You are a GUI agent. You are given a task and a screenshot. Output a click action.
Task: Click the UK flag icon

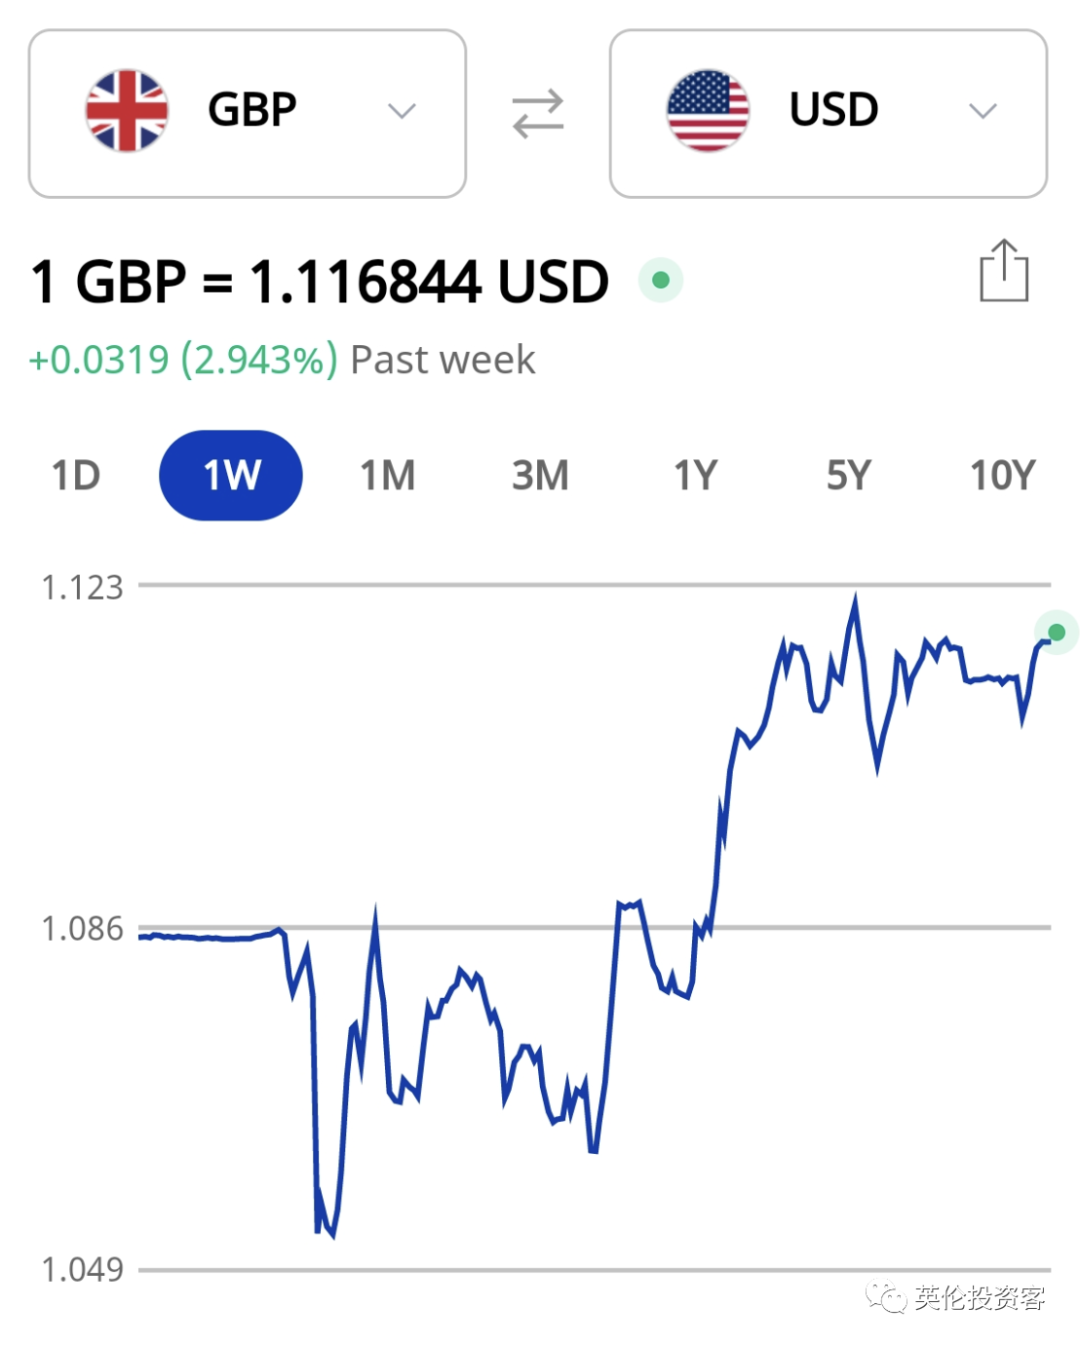click(127, 110)
